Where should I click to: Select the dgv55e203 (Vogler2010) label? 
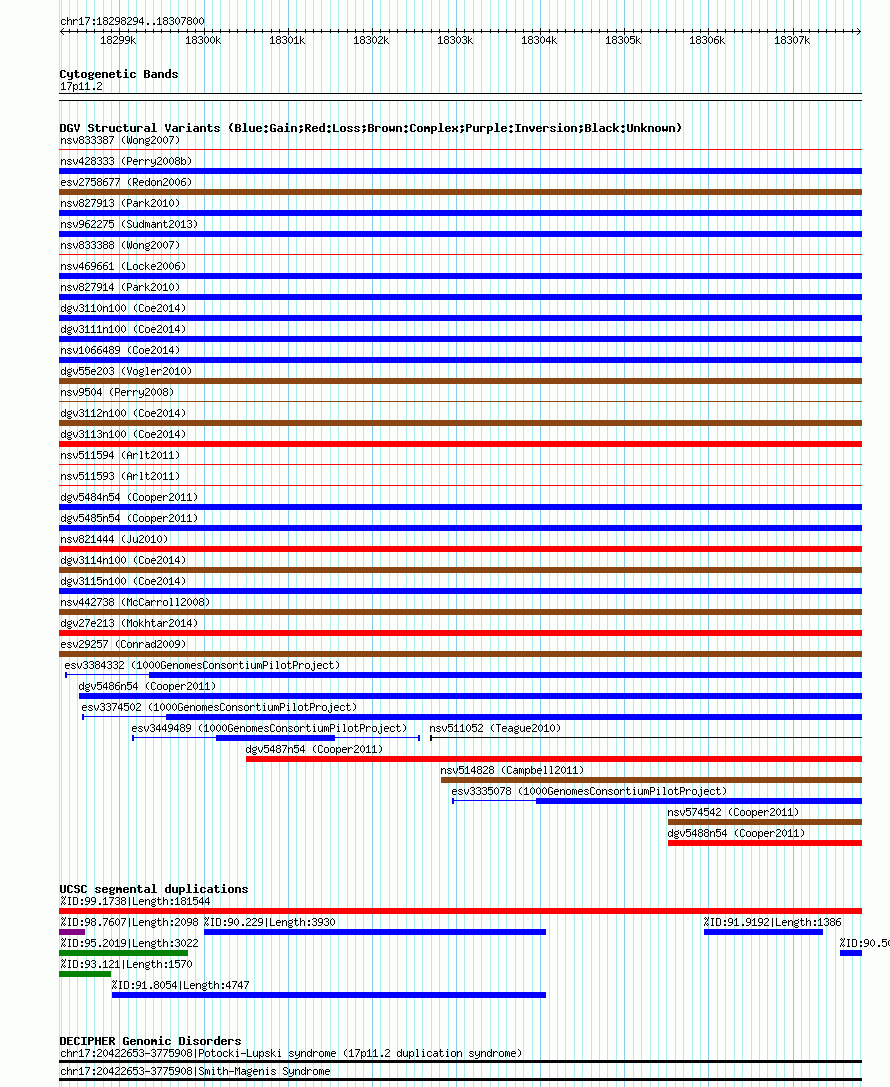(x=126, y=372)
